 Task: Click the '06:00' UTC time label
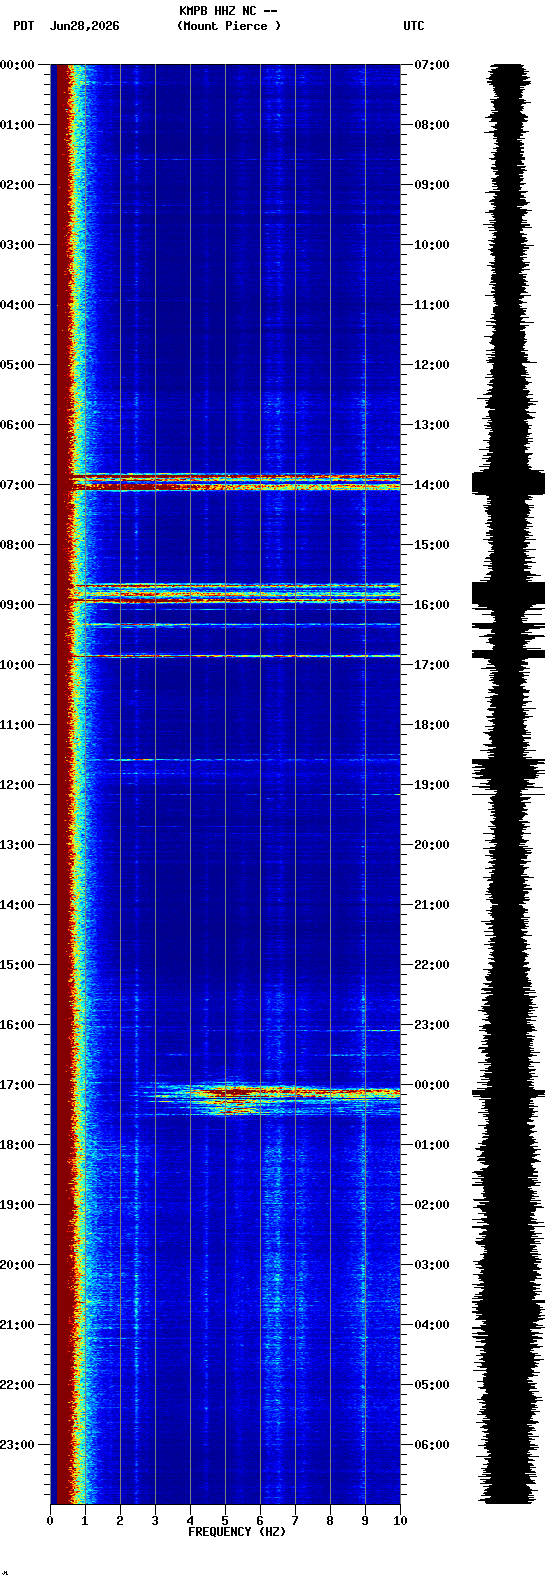pos(432,1445)
